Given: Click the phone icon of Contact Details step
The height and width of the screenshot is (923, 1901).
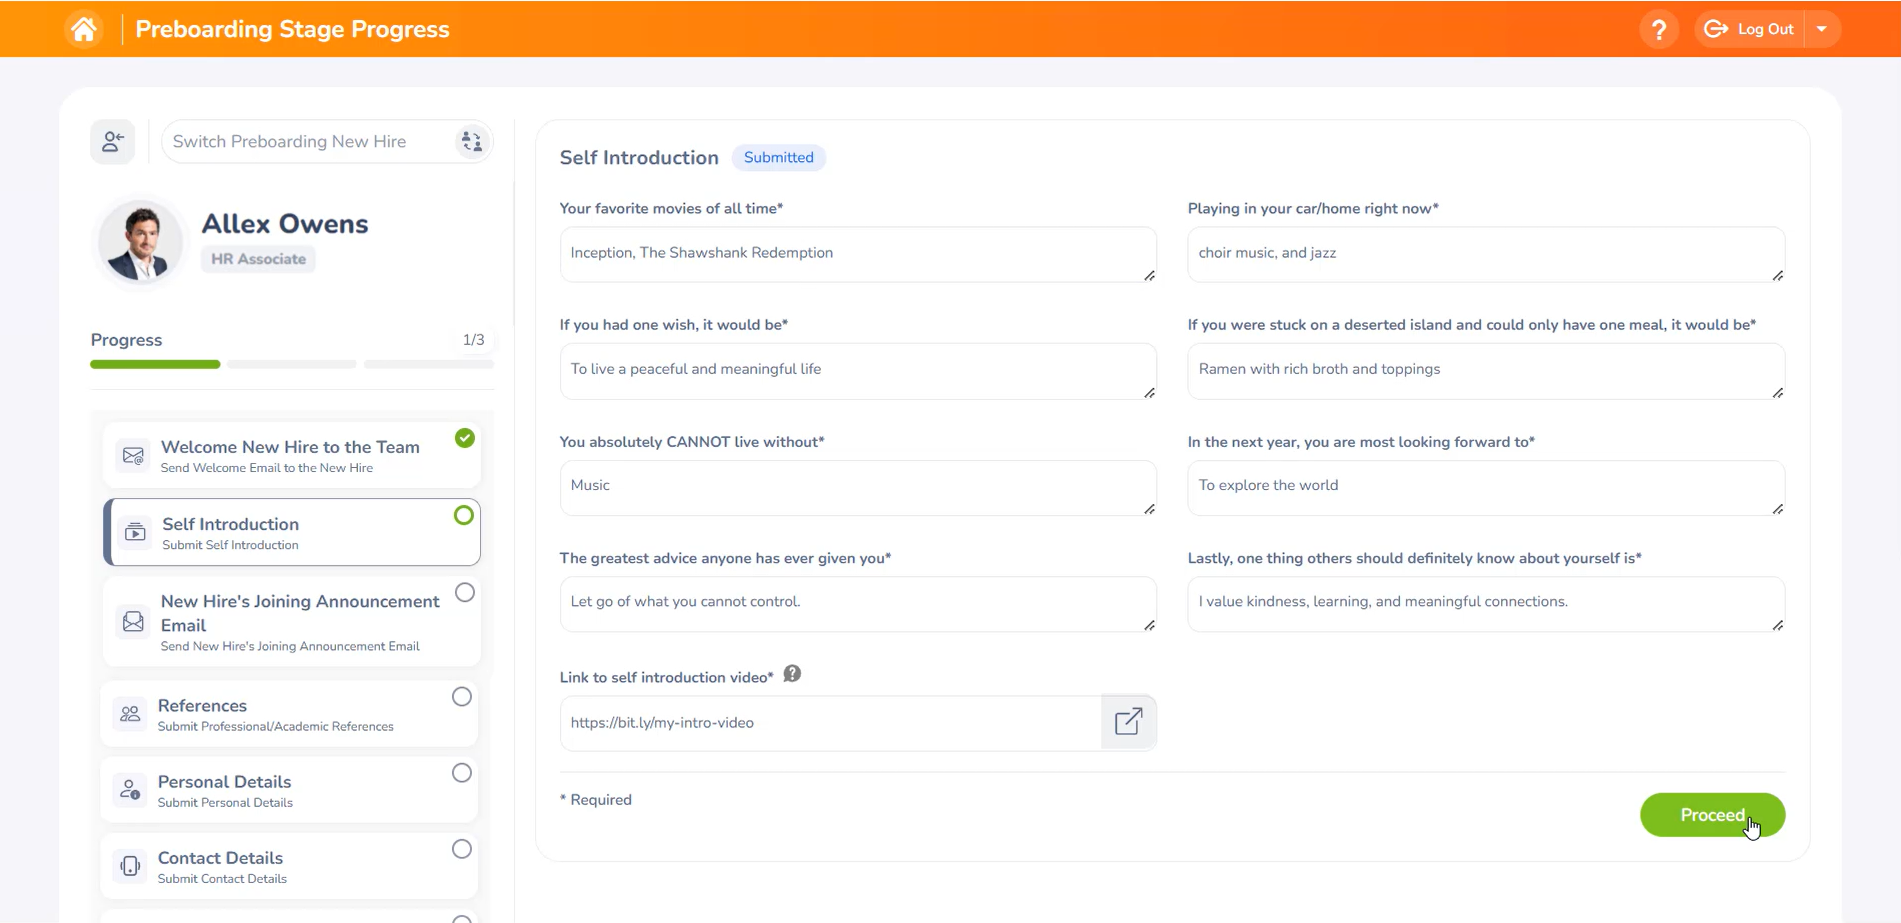Looking at the screenshot, I should tap(130, 866).
